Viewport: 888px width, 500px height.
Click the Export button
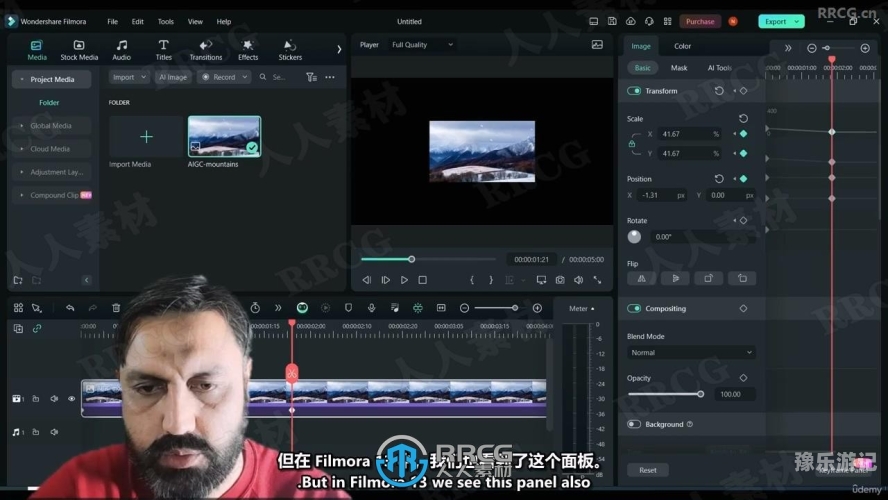[x=781, y=22]
